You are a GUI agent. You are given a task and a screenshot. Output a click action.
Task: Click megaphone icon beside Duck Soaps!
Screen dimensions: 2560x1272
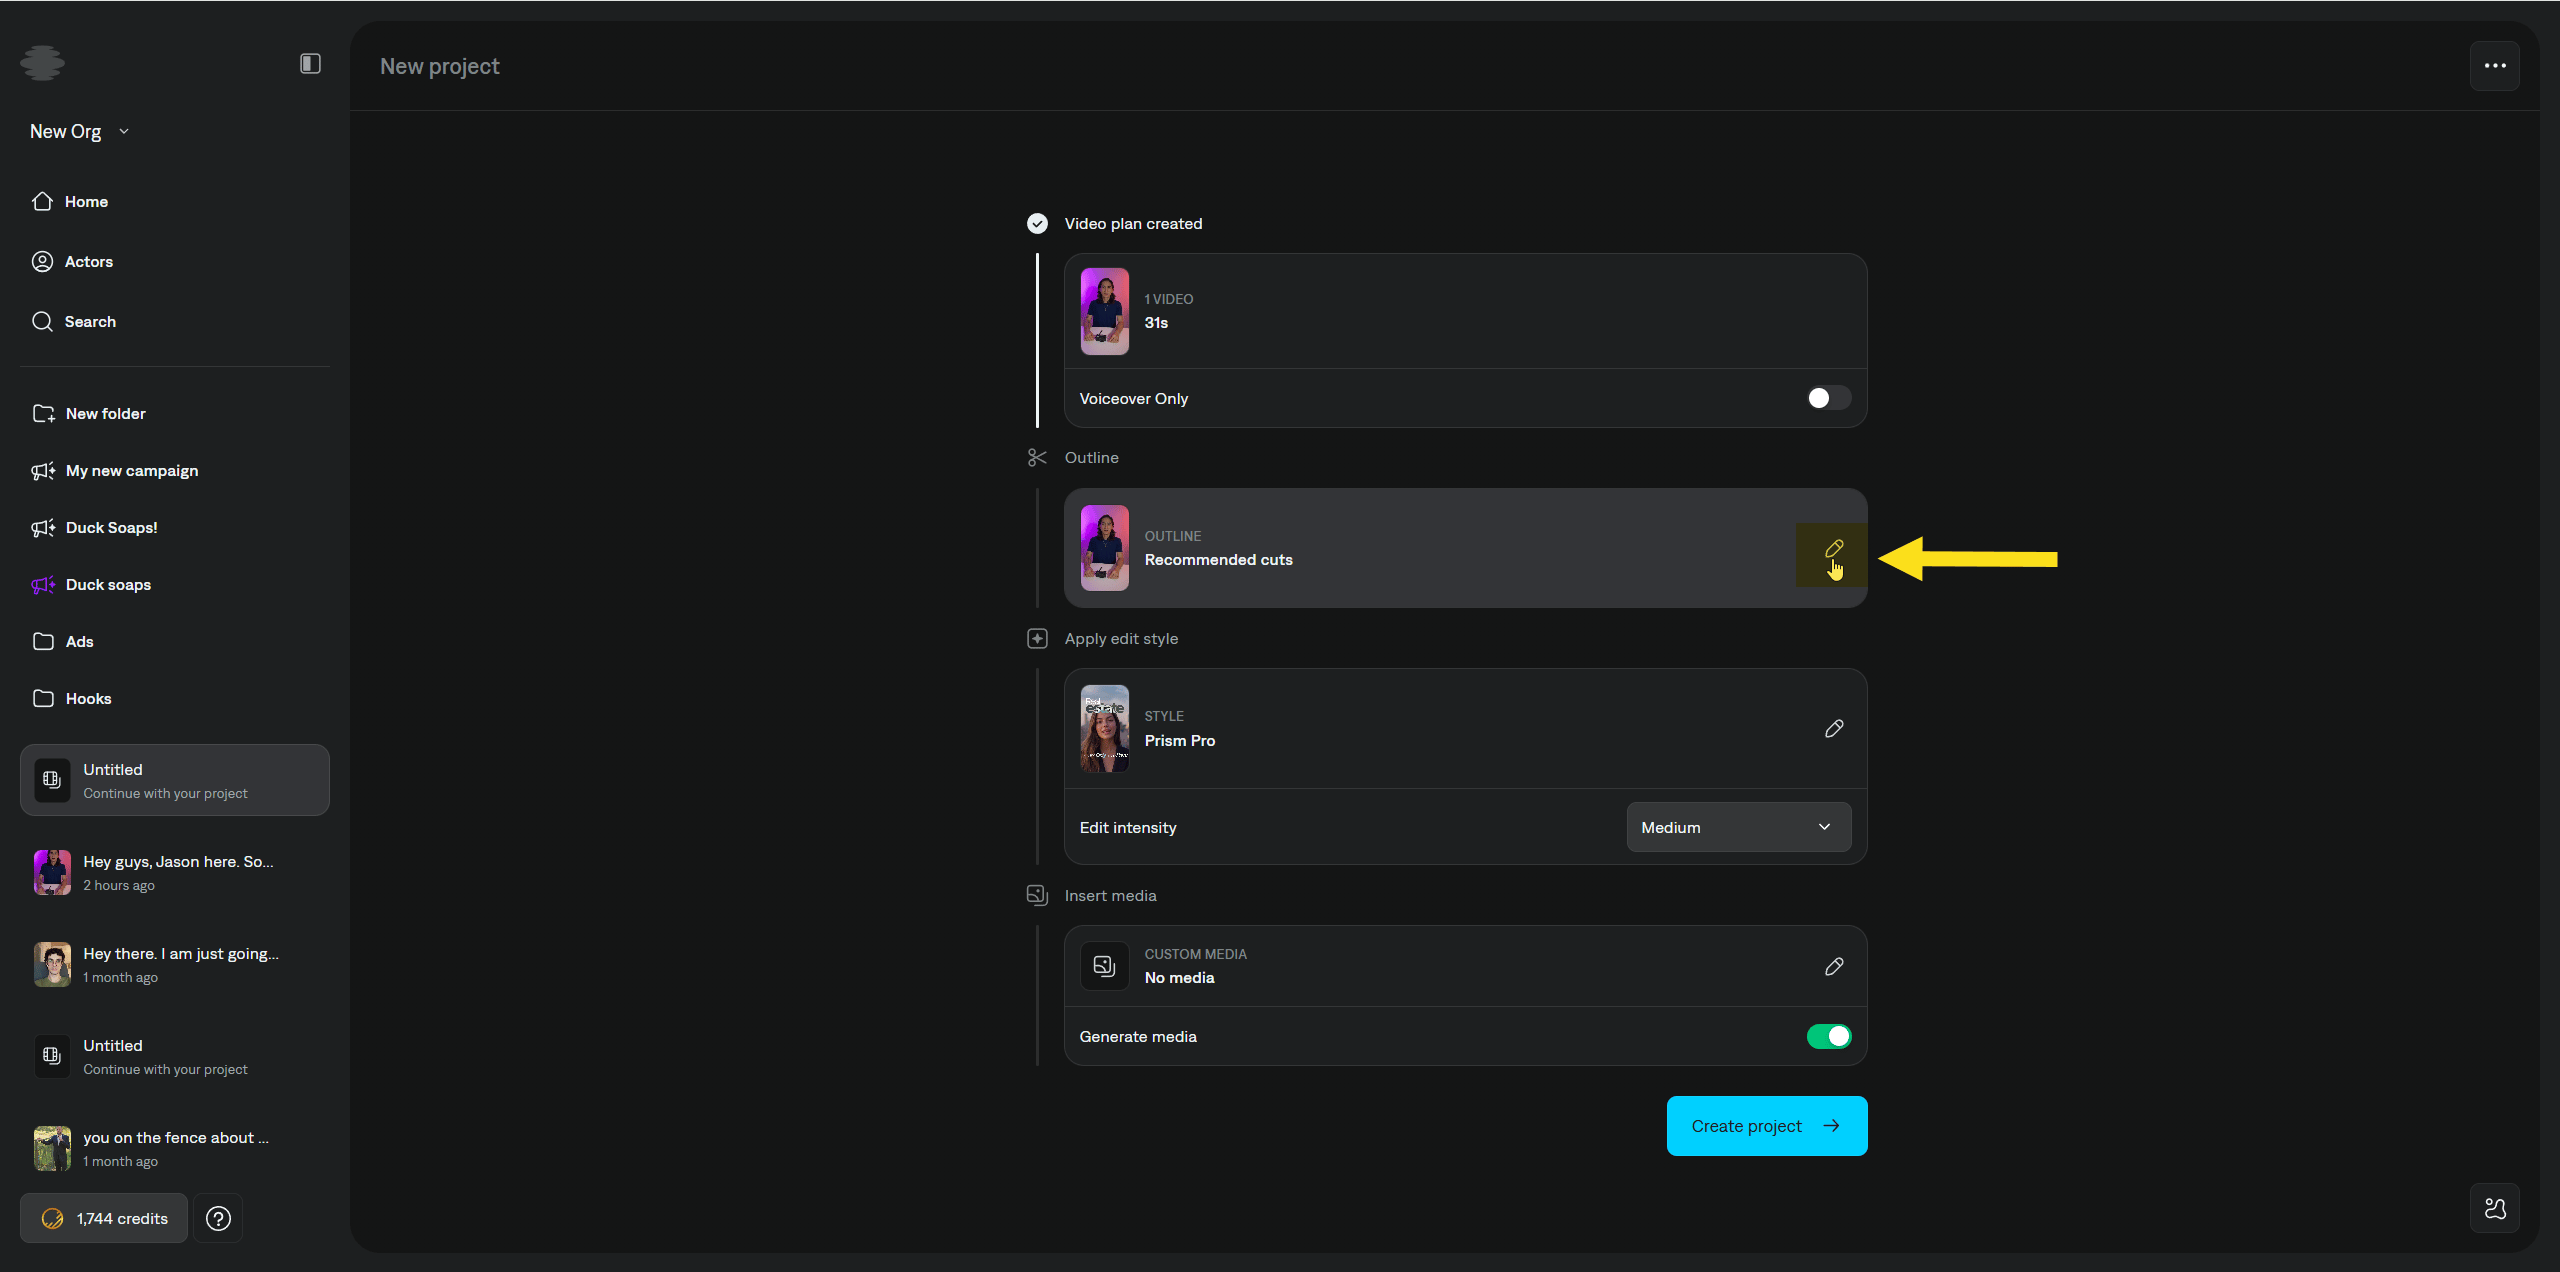(43, 527)
